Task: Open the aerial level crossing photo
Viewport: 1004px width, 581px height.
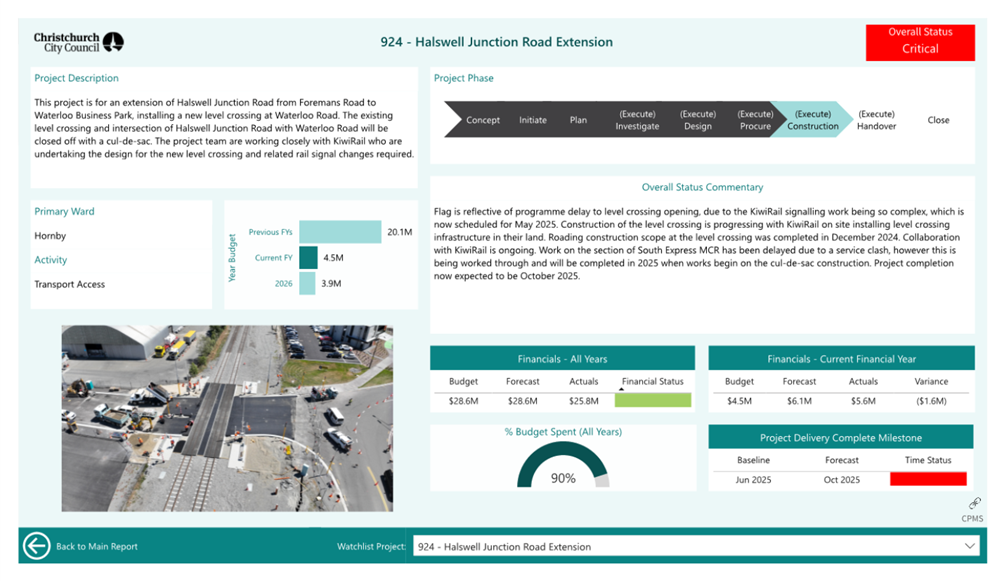Action: click(x=227, y=418)
